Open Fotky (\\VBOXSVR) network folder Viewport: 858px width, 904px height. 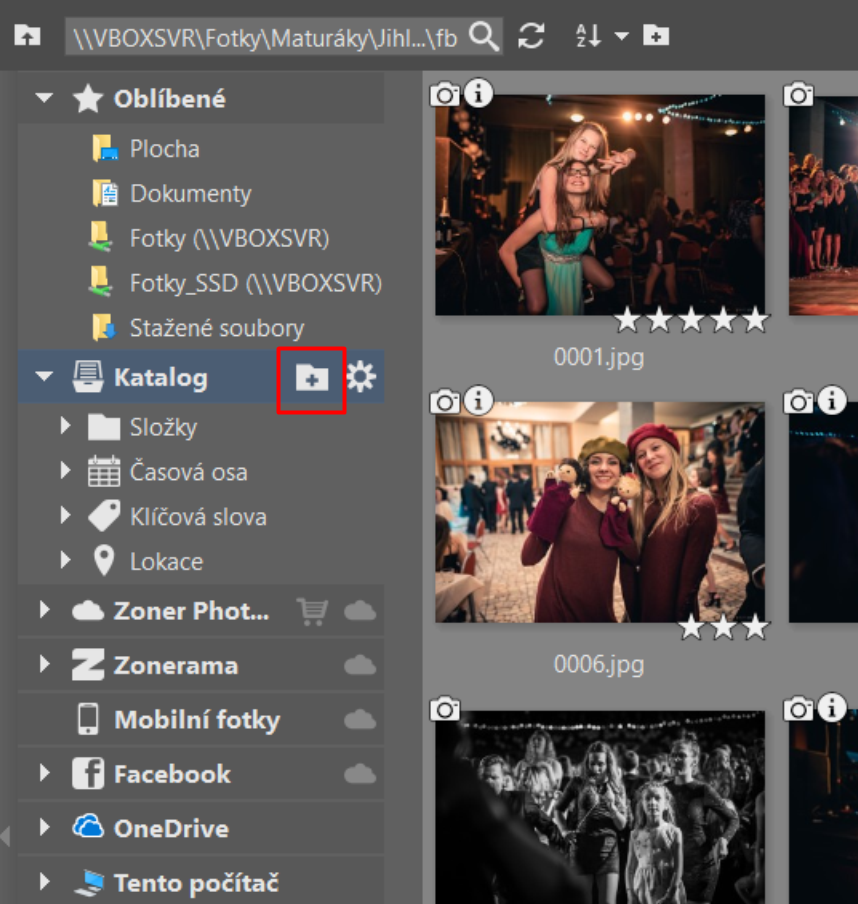pyautogui.click(x=229, y=238)
